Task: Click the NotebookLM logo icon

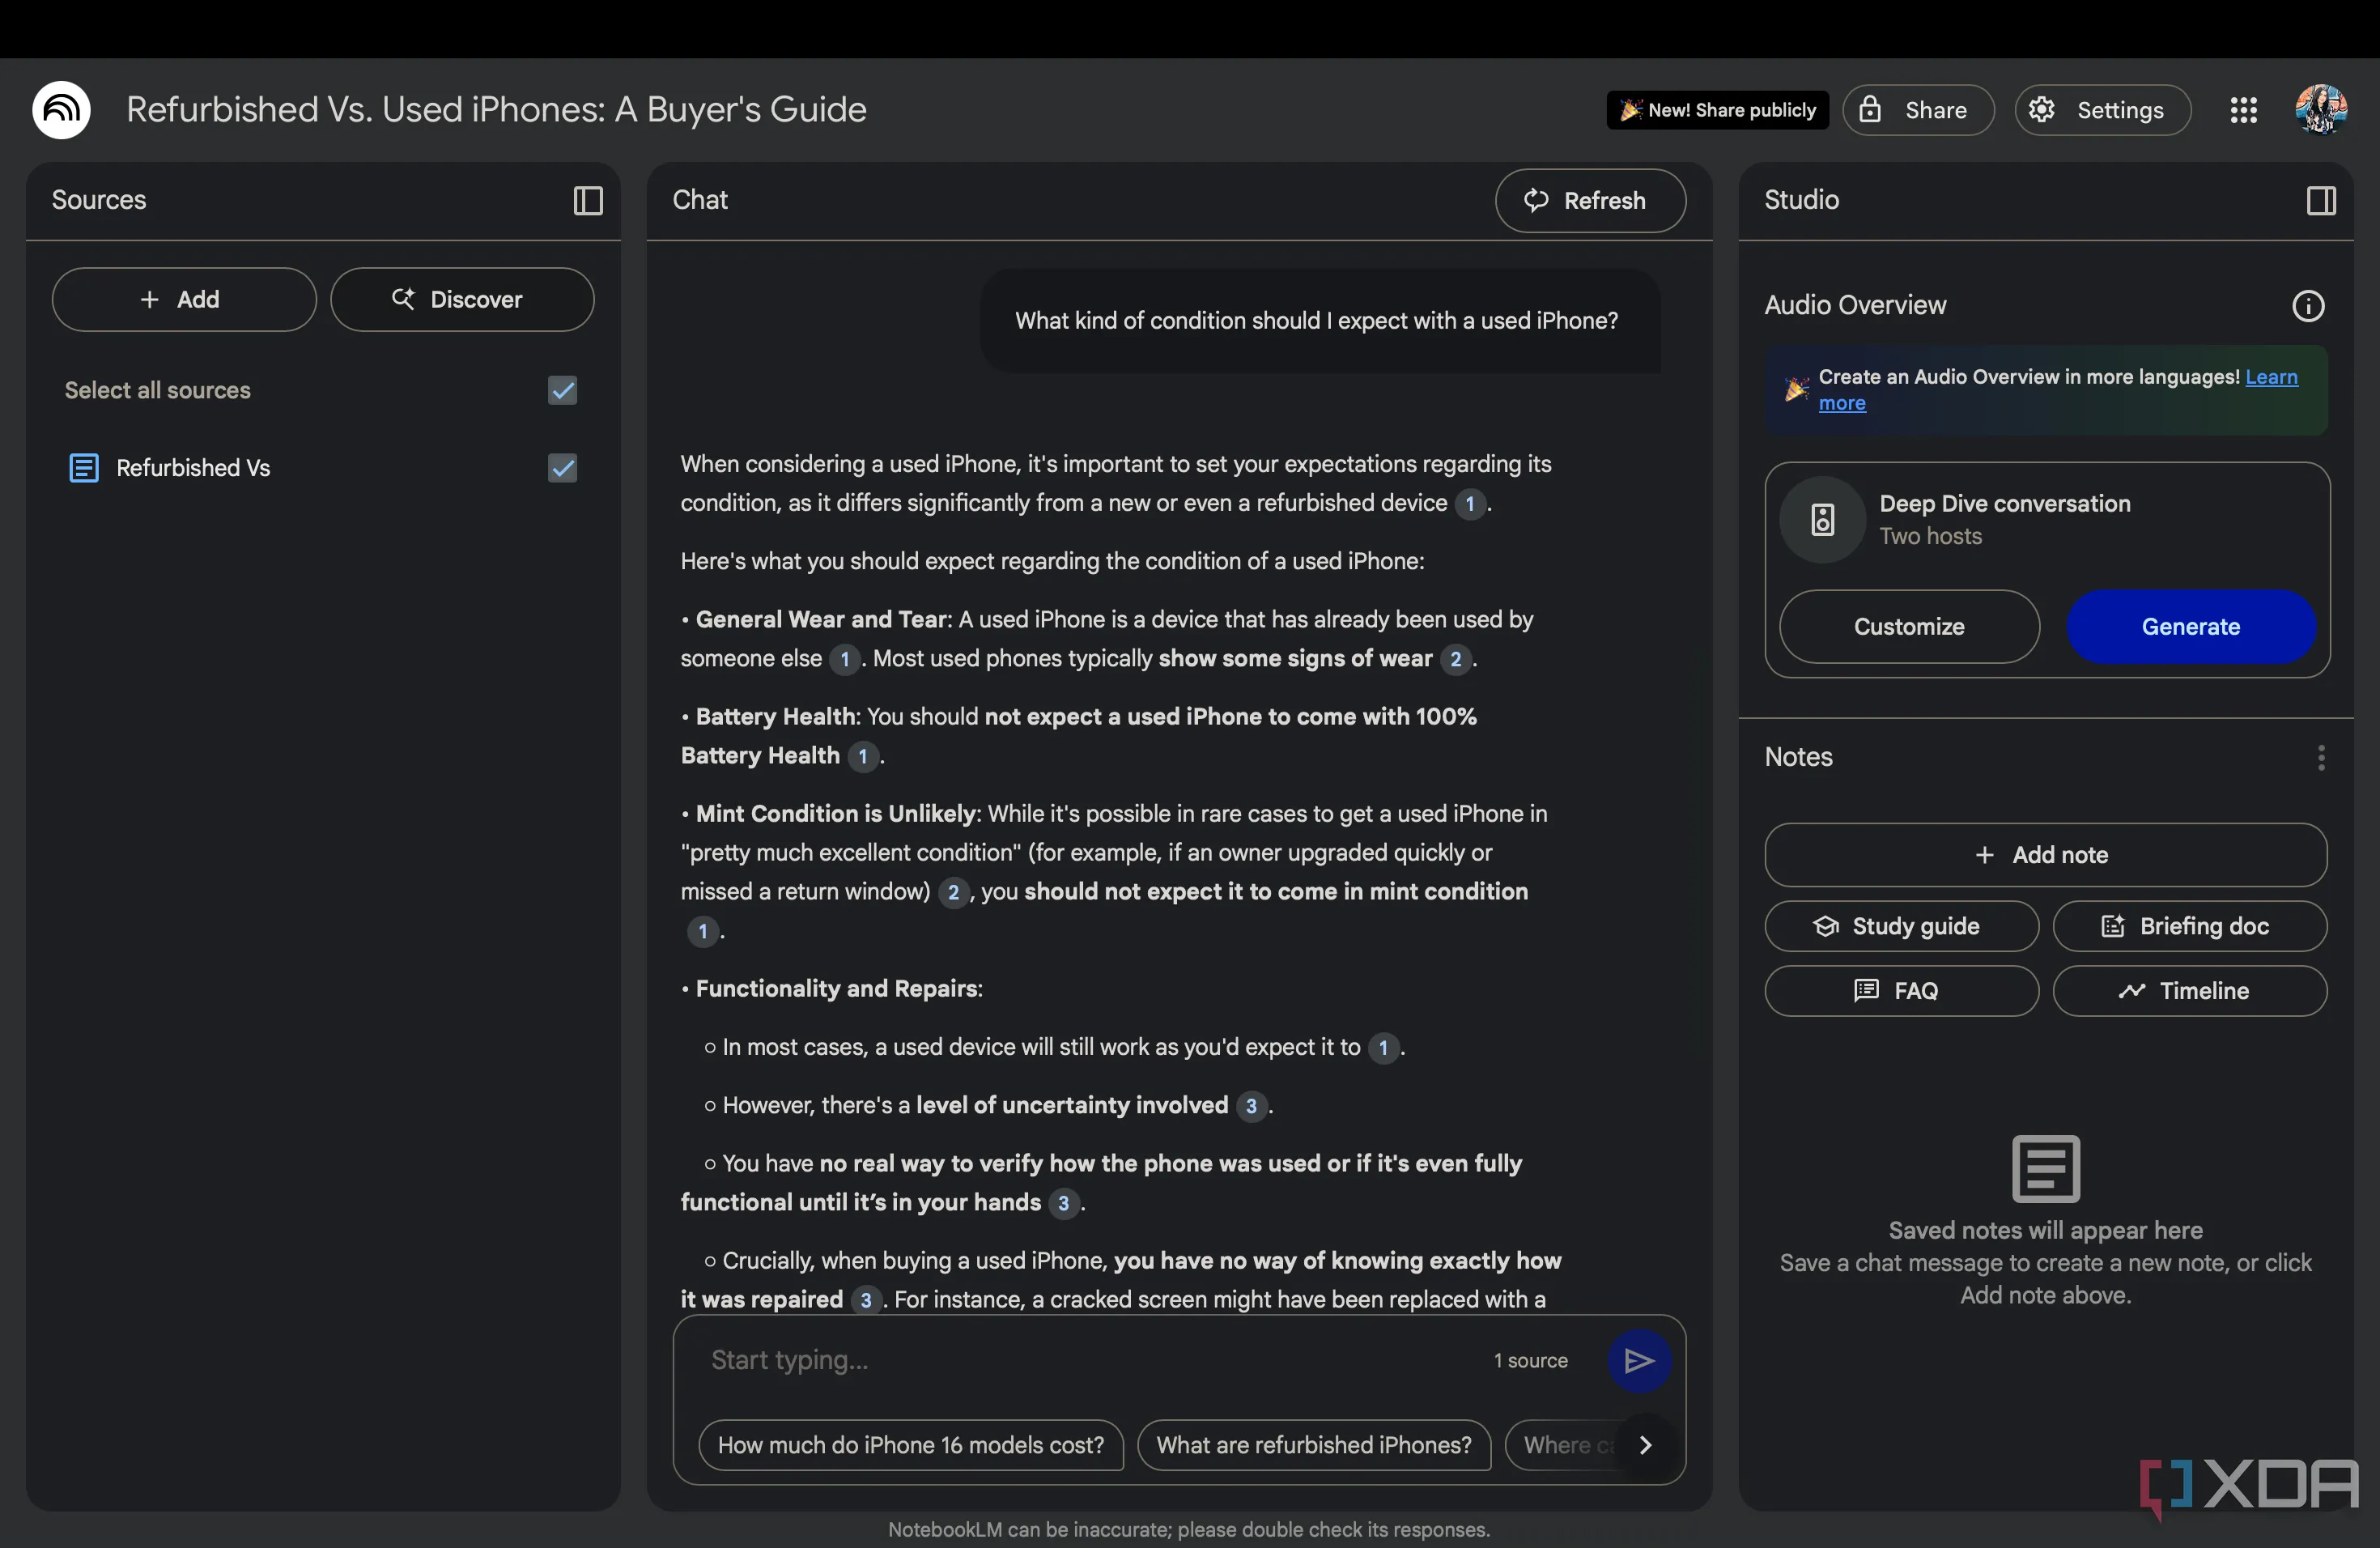Action: [x=62, y=109]
